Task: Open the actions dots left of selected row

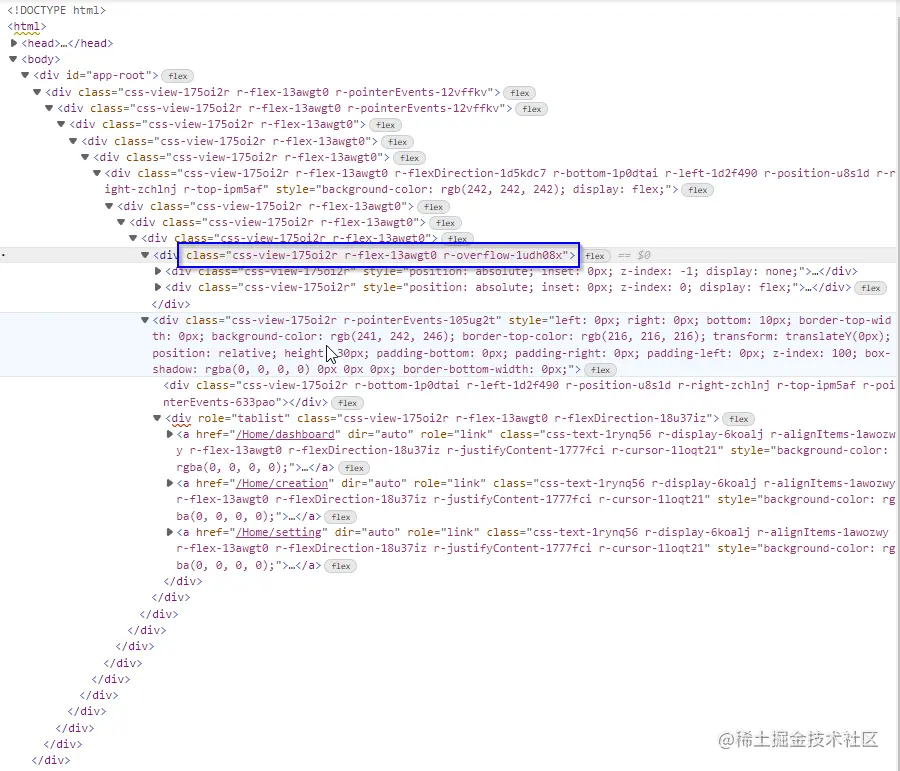Action: click(3, 255)
